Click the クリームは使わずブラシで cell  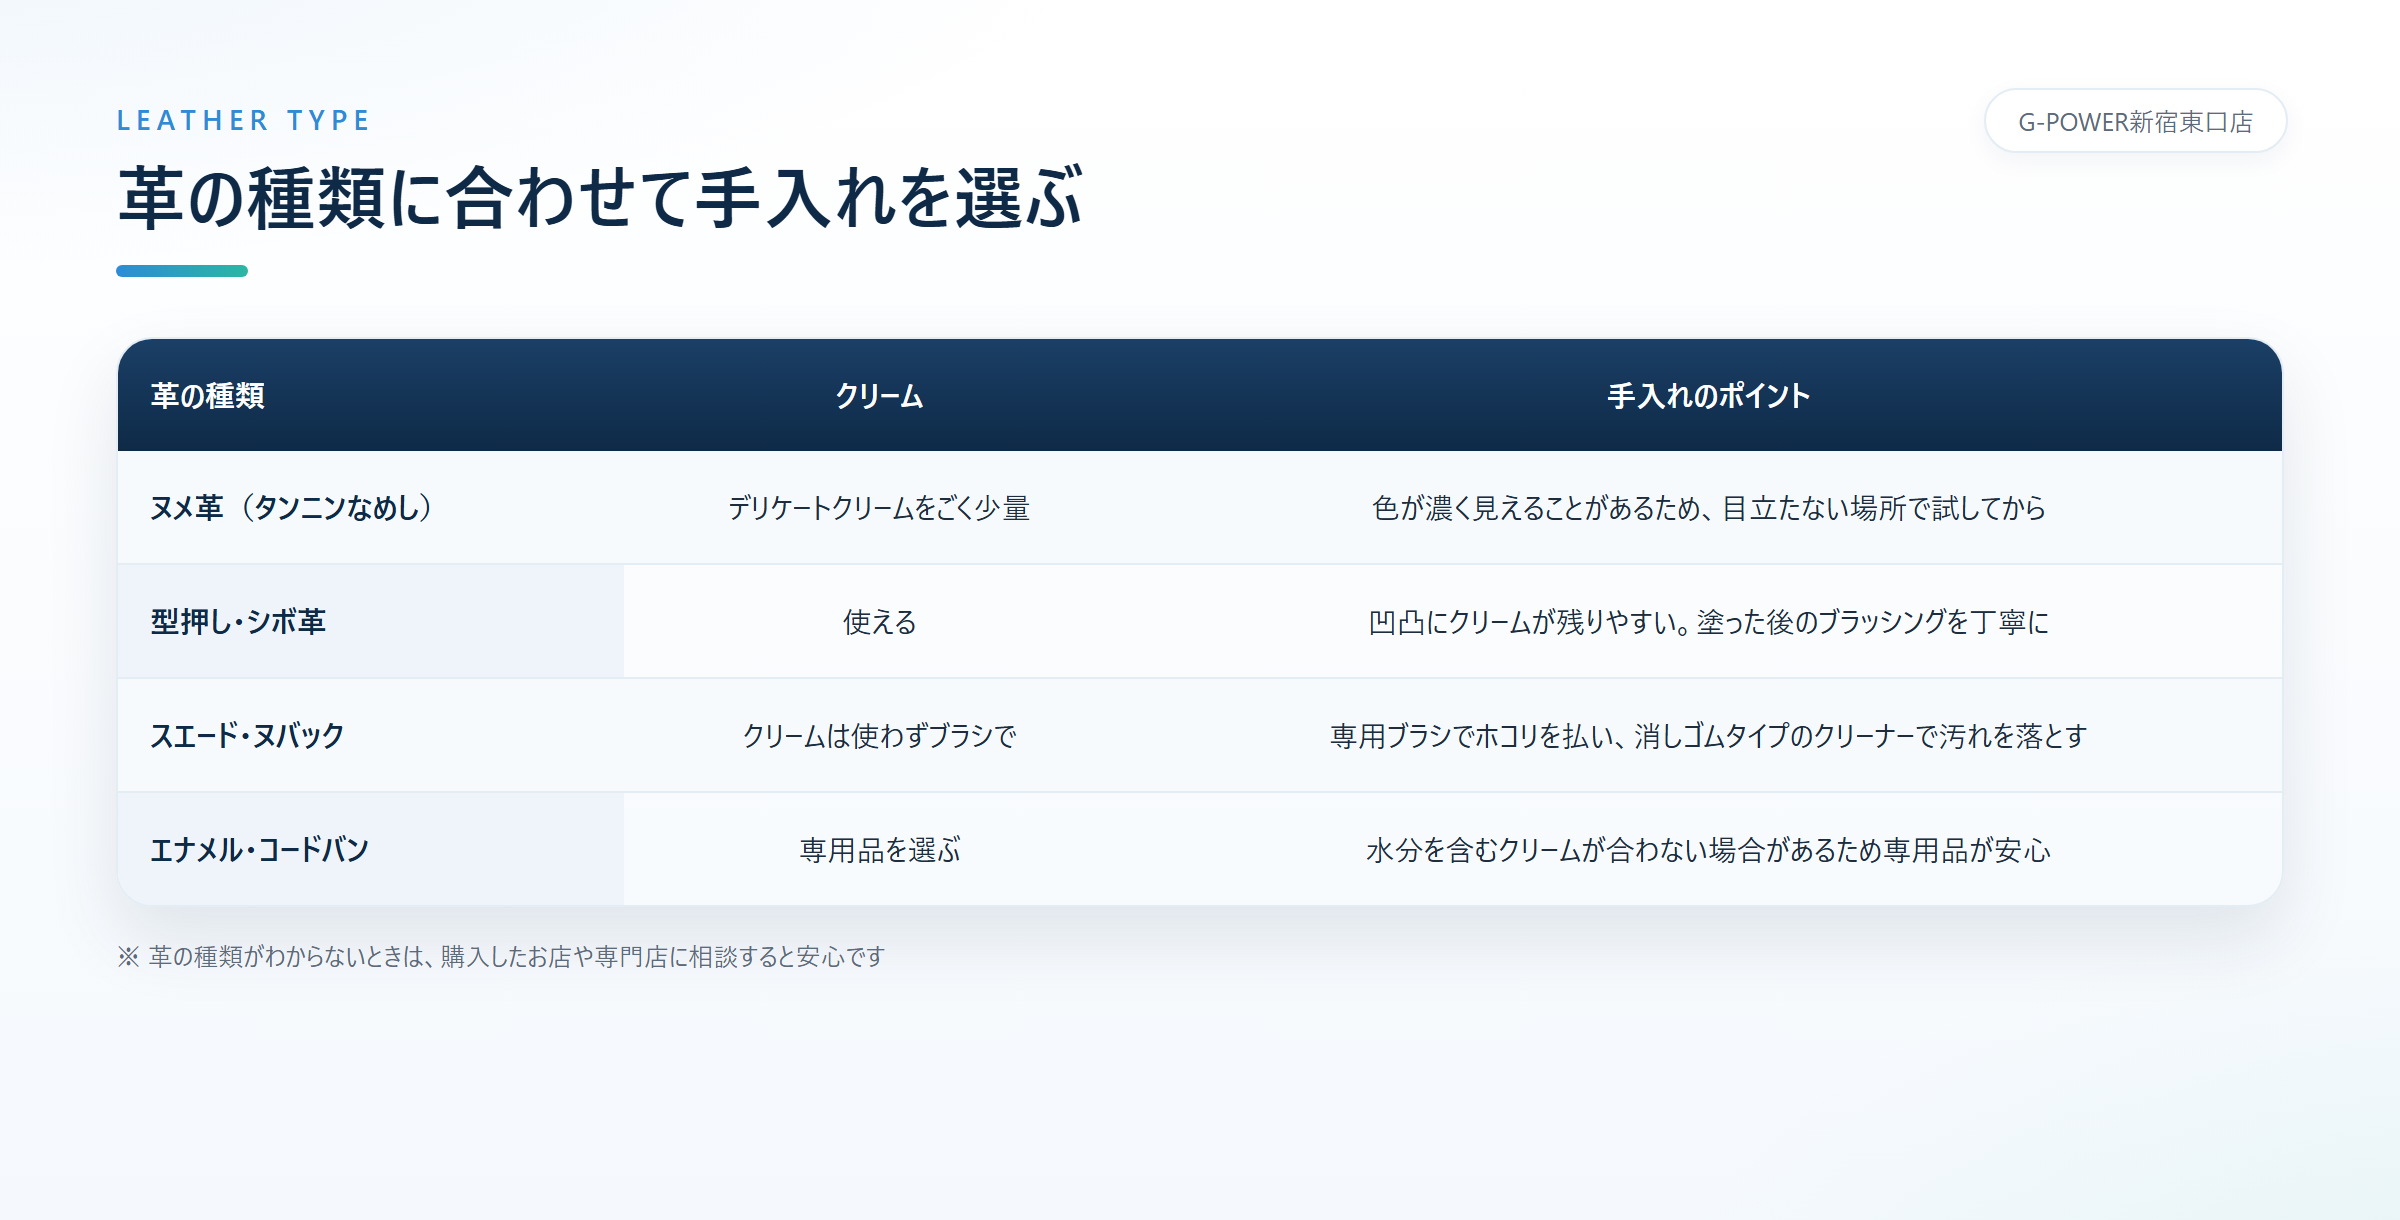click(x=879, y=736)
